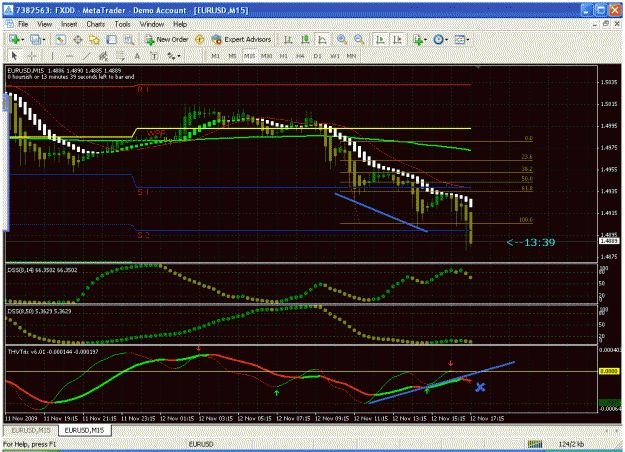625x452 pixels.
Task: Zoom out on the chart
Action: tap(359, 39)
